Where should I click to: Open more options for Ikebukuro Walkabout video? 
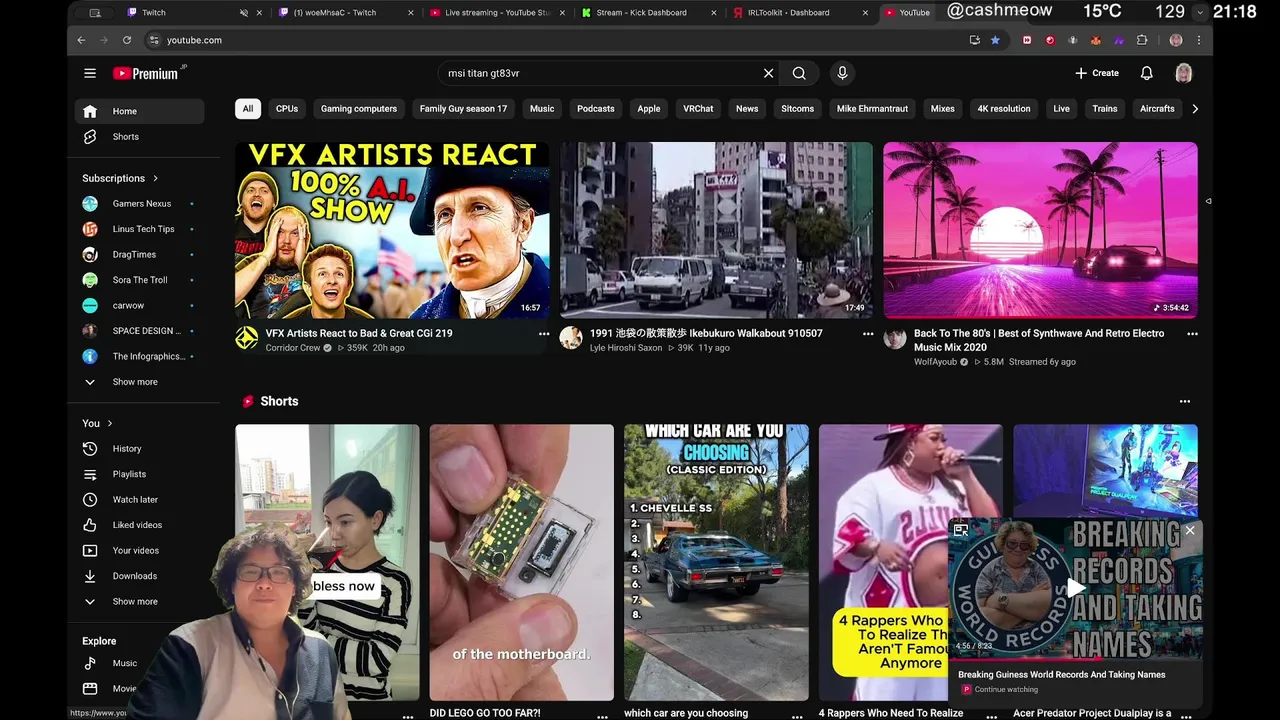click(x=868, y=334)
